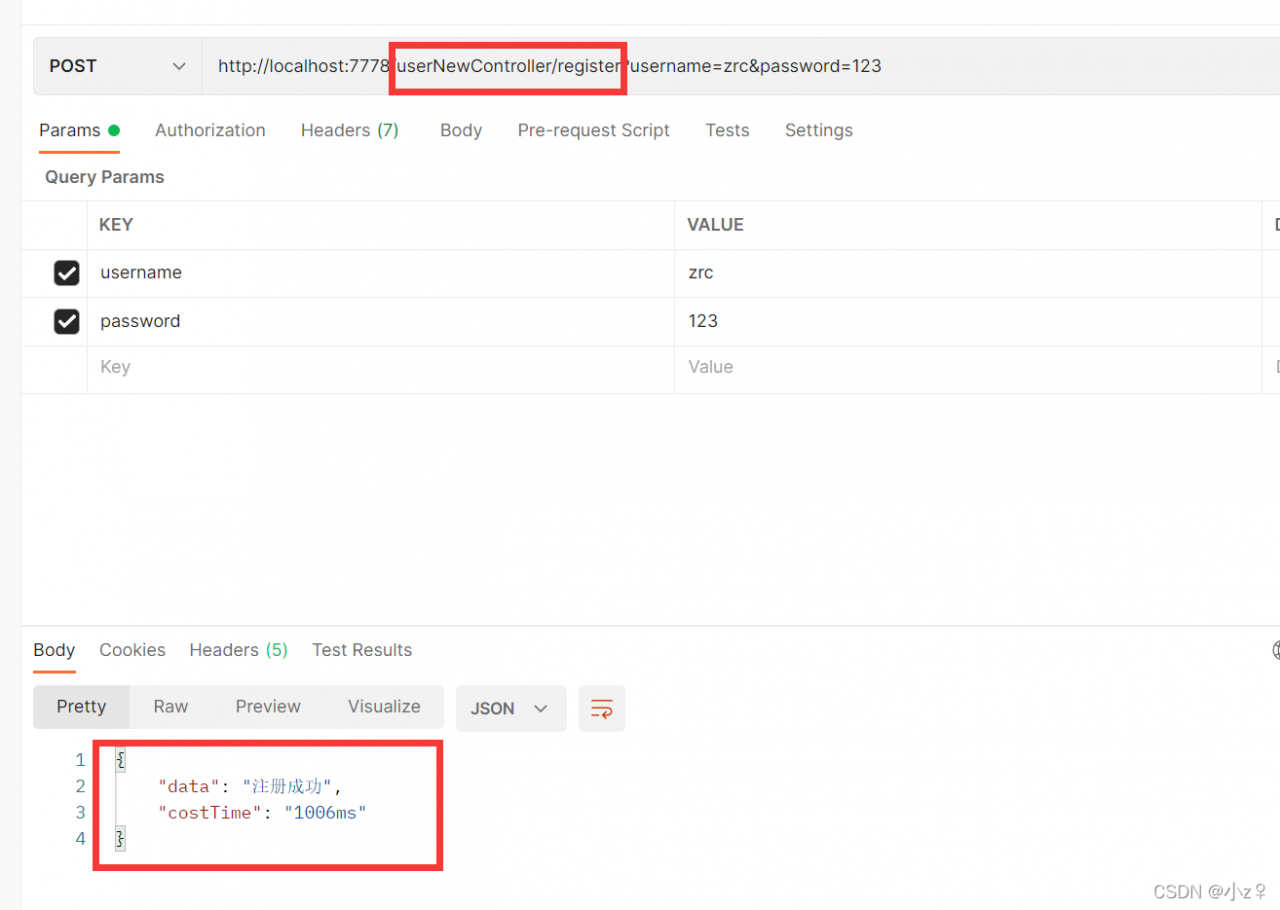Viewport: 1280px width, 910px height.
Task: Click the empty Key placeholder field
Action: [381, 367]
